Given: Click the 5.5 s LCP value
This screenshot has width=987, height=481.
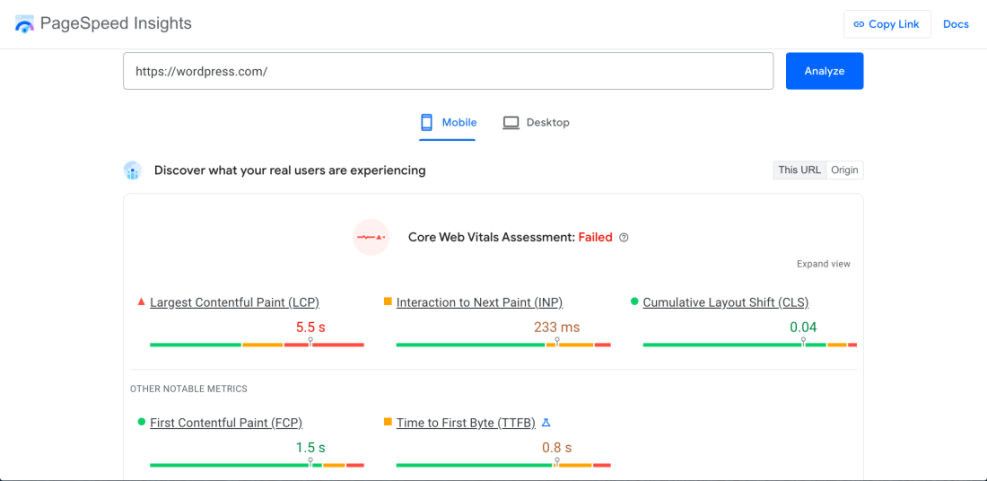Looking at the screenshot, I should (310, 327).
